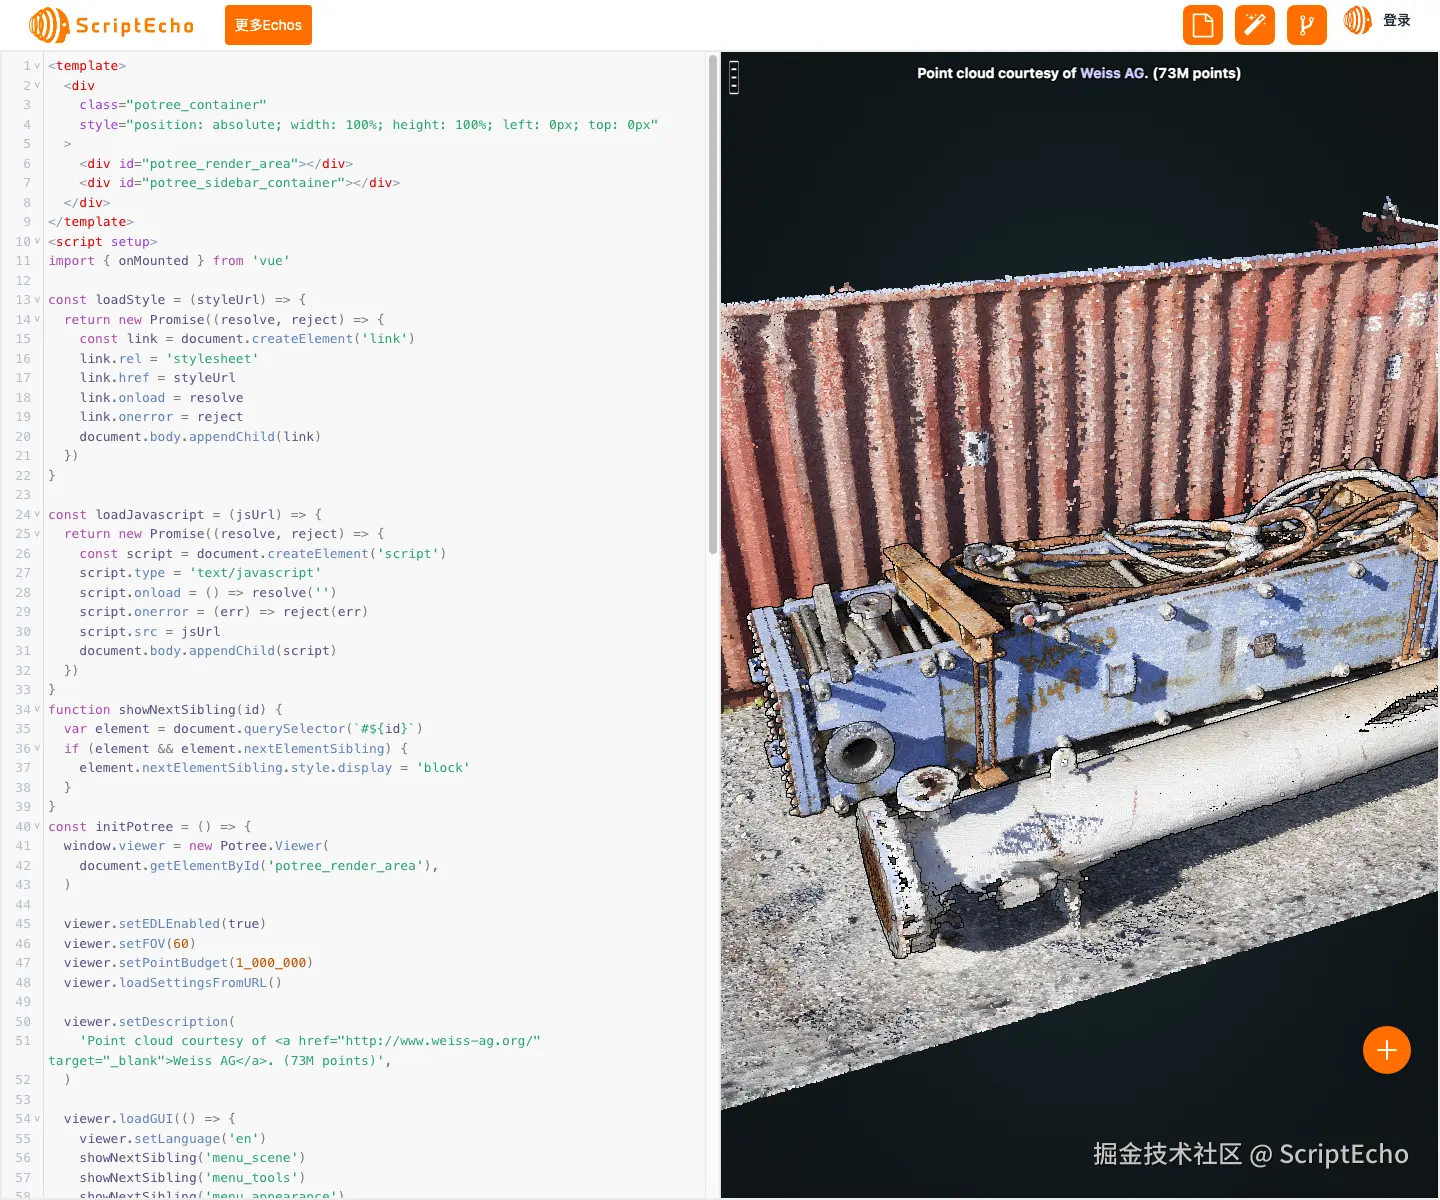The width and height of the screenshot is (1440, 1200).
Task: Click the 'import { onMounted } from 'vue'' line
Action: pos(169,261)
